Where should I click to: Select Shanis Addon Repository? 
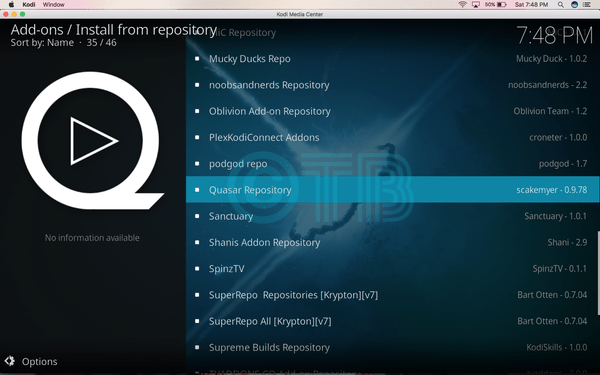(393, 242)
